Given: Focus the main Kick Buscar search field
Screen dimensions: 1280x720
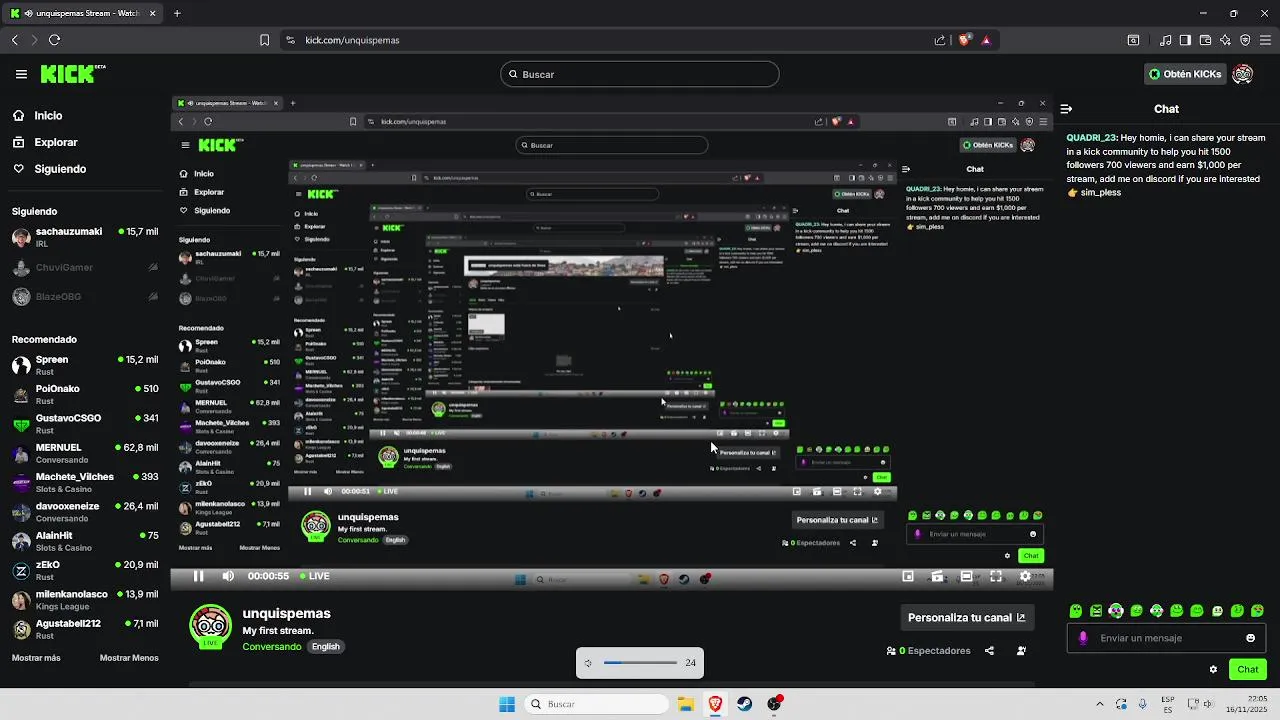Looking at the screenshot, I should pyautogui.click(x=640, y=74).
